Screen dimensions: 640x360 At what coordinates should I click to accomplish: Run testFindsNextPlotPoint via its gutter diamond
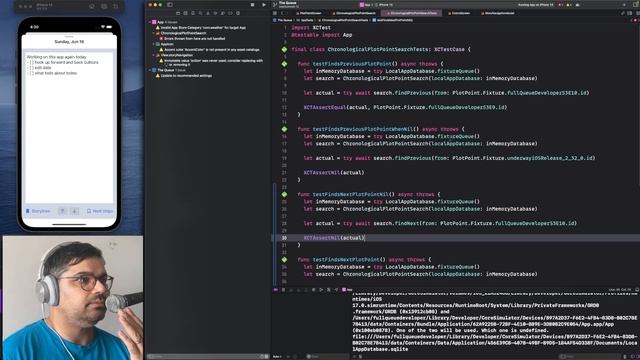click(x=284, y=260)
